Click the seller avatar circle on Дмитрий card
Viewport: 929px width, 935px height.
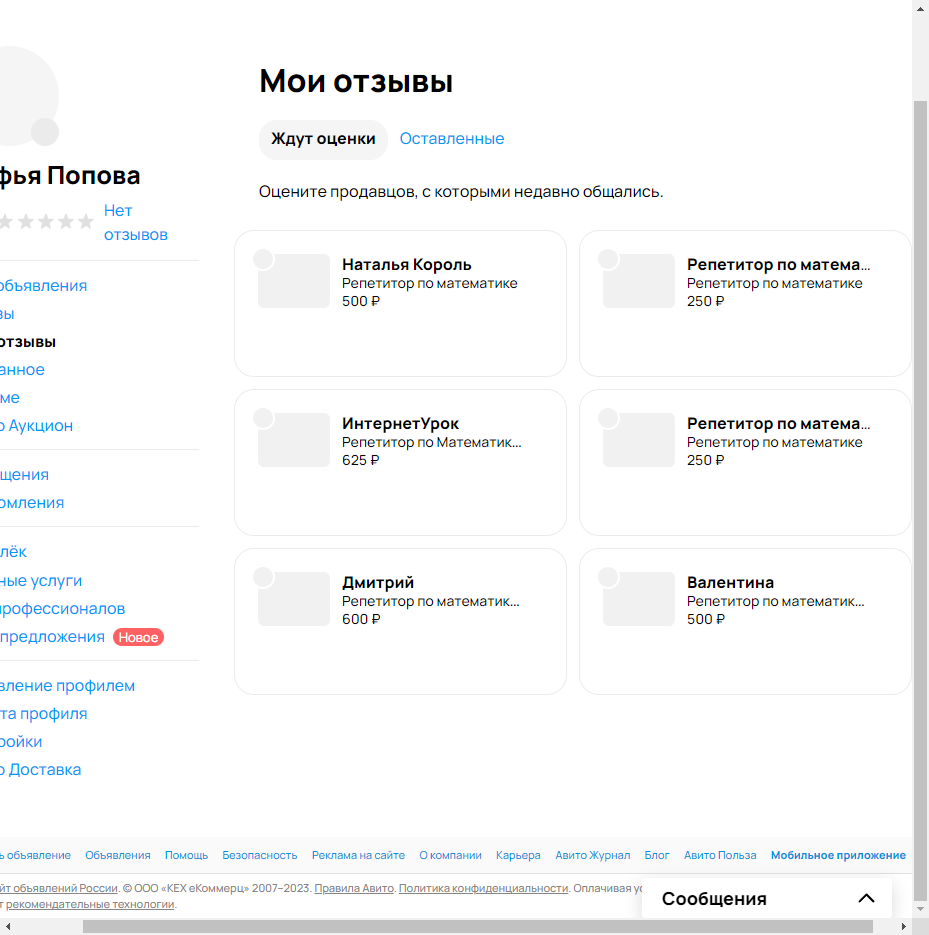[264, 578]
